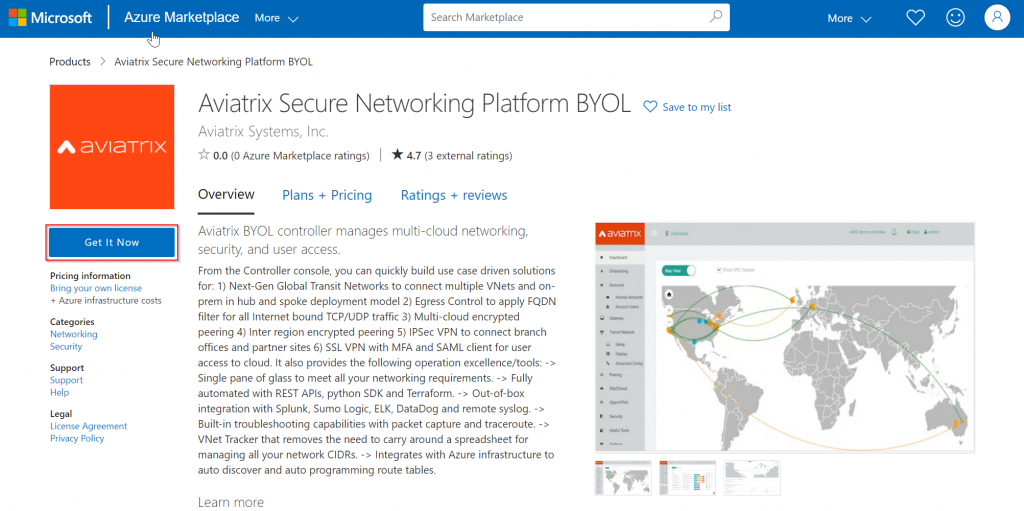Select the Overview tab
This screenshot has width=1024, height=511.
click(226, 195)
